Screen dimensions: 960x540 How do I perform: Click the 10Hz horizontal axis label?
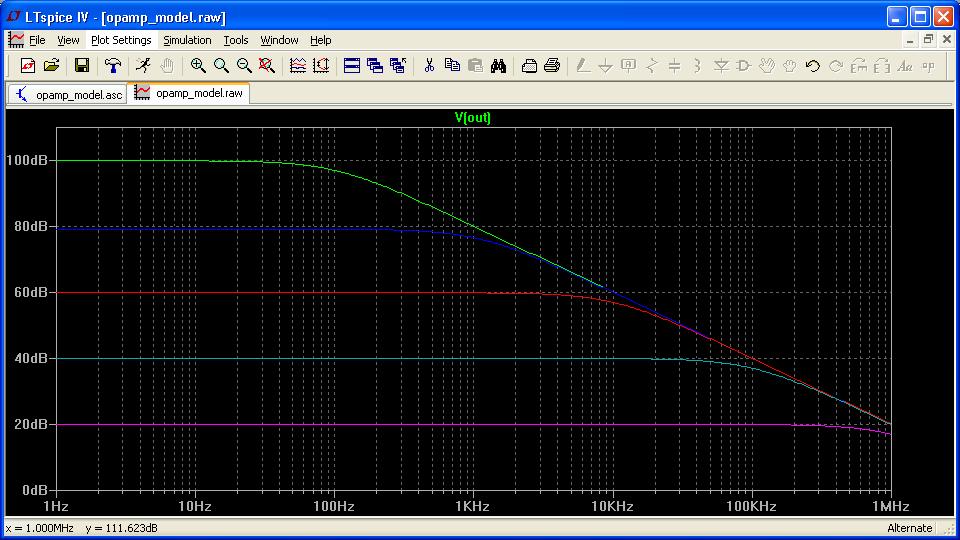click(195, 507)
